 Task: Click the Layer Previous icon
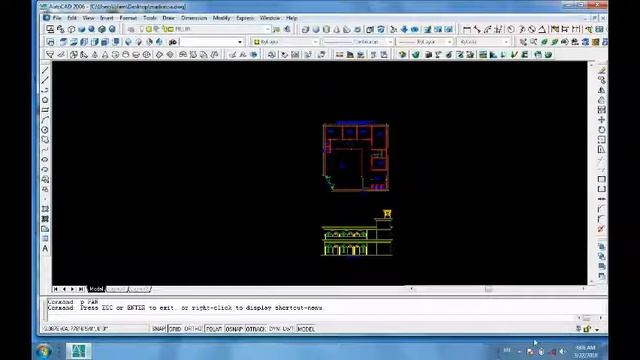(287, 29)
